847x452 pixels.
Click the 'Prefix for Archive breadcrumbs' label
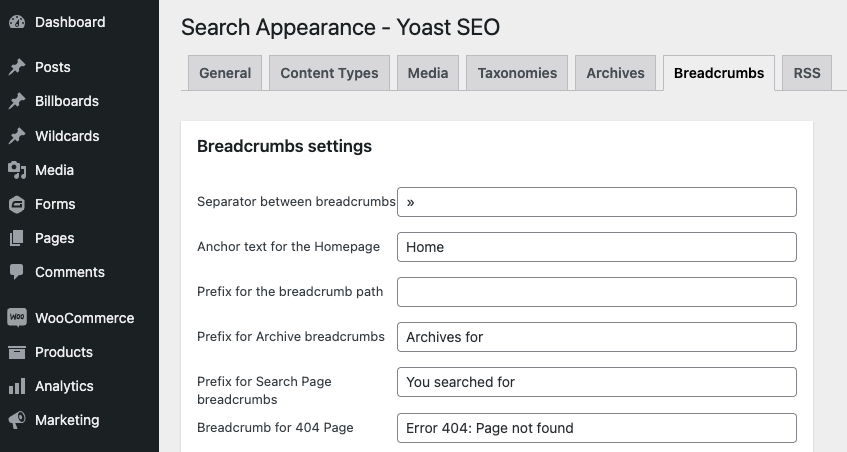[291, 336]
